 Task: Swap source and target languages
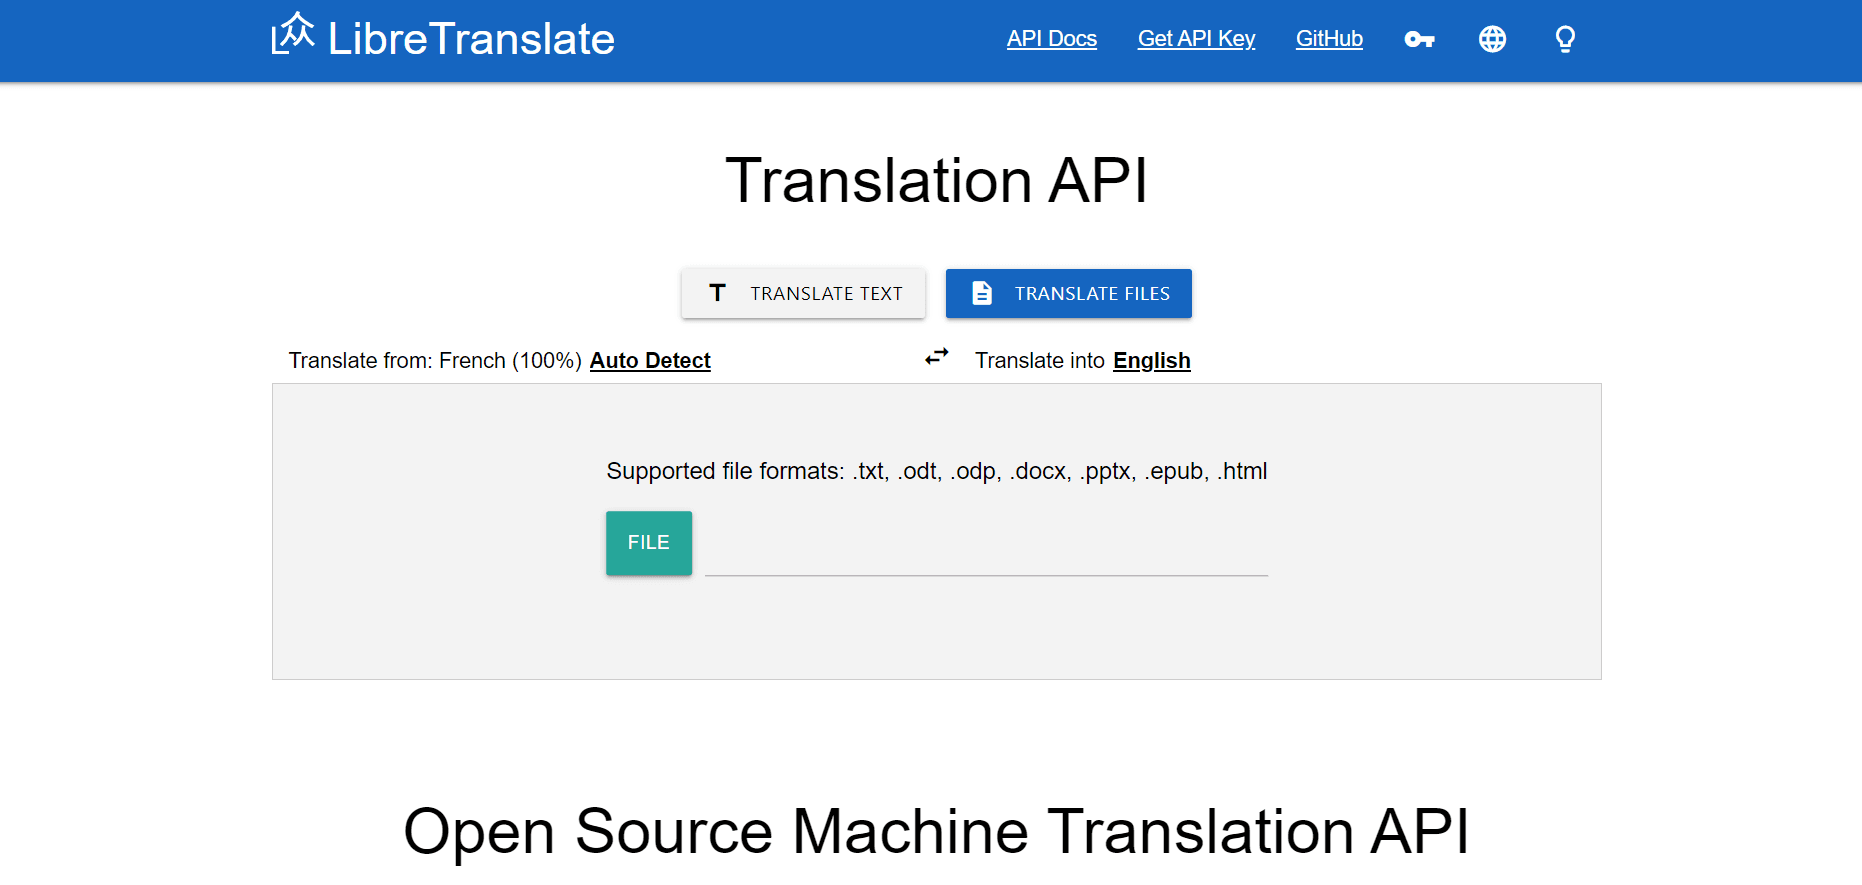[936, 357]
